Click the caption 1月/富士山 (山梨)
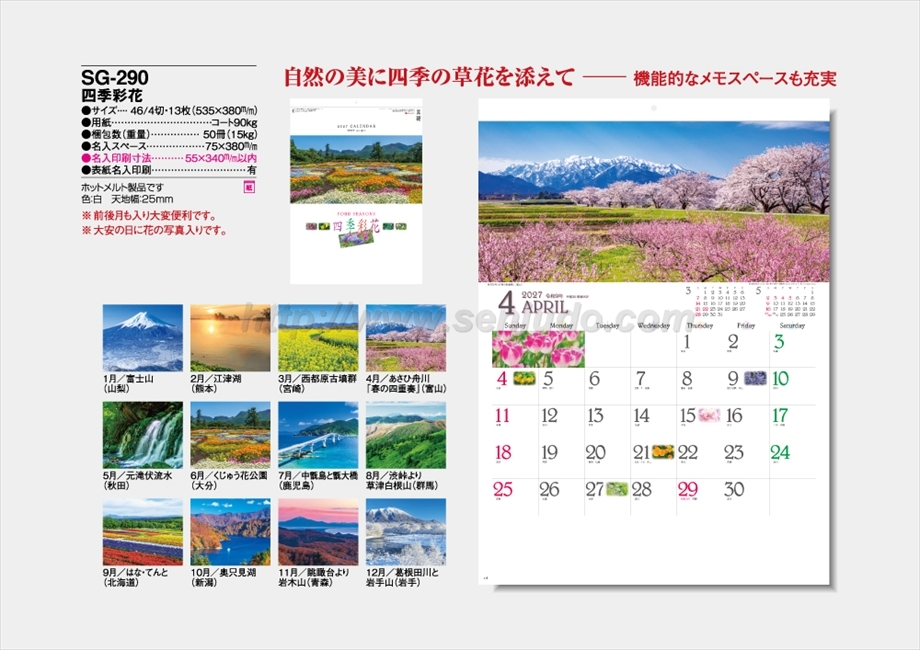The width and height of the screenshot is (920, 650). [x=128, y=384]
